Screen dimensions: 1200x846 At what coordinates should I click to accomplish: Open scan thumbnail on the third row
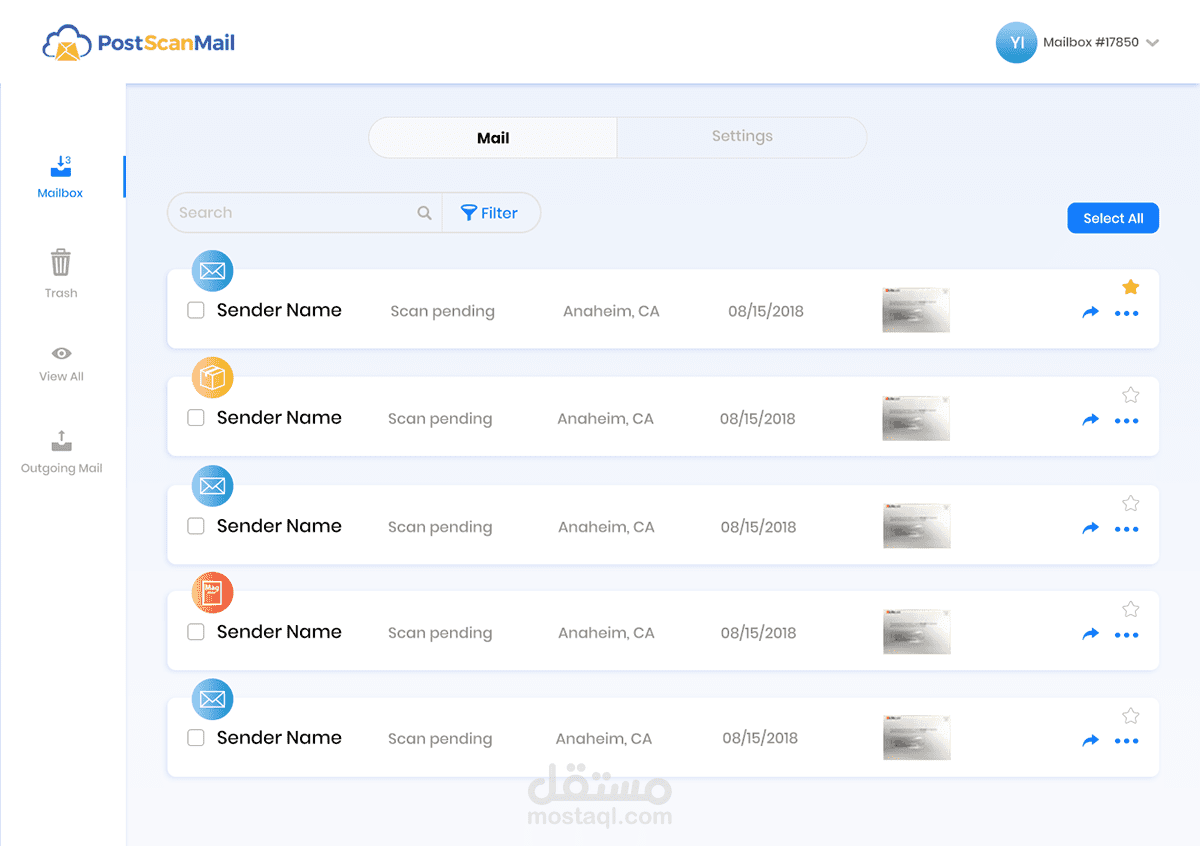[x=916, y=526]
